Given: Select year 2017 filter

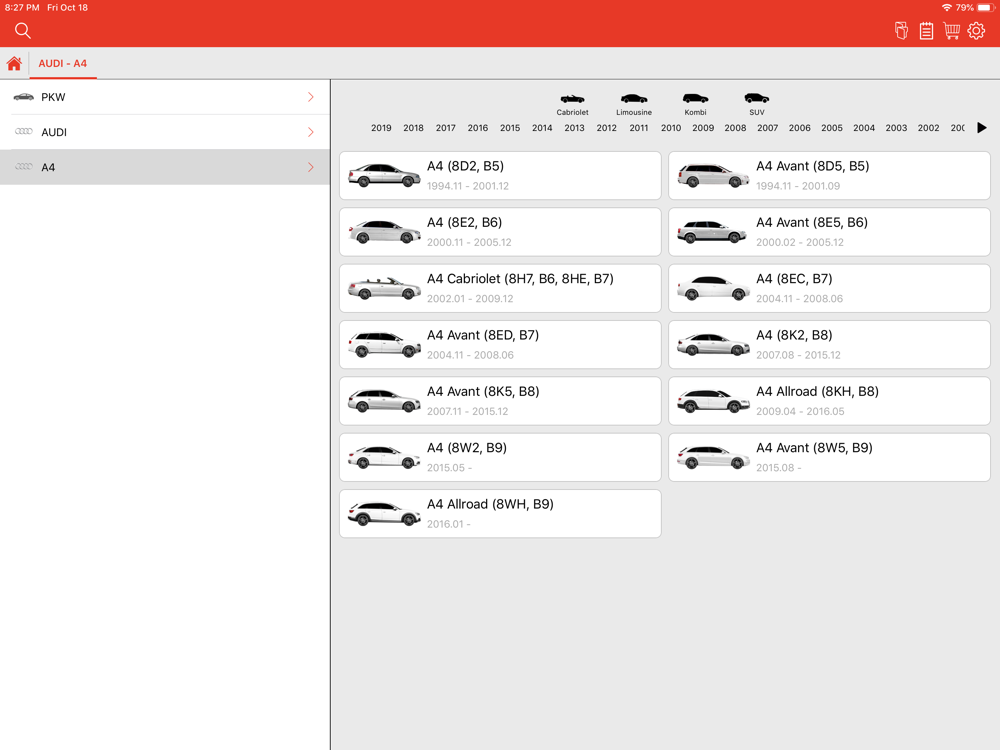Looking at the screenshot, I should point(446,128).
